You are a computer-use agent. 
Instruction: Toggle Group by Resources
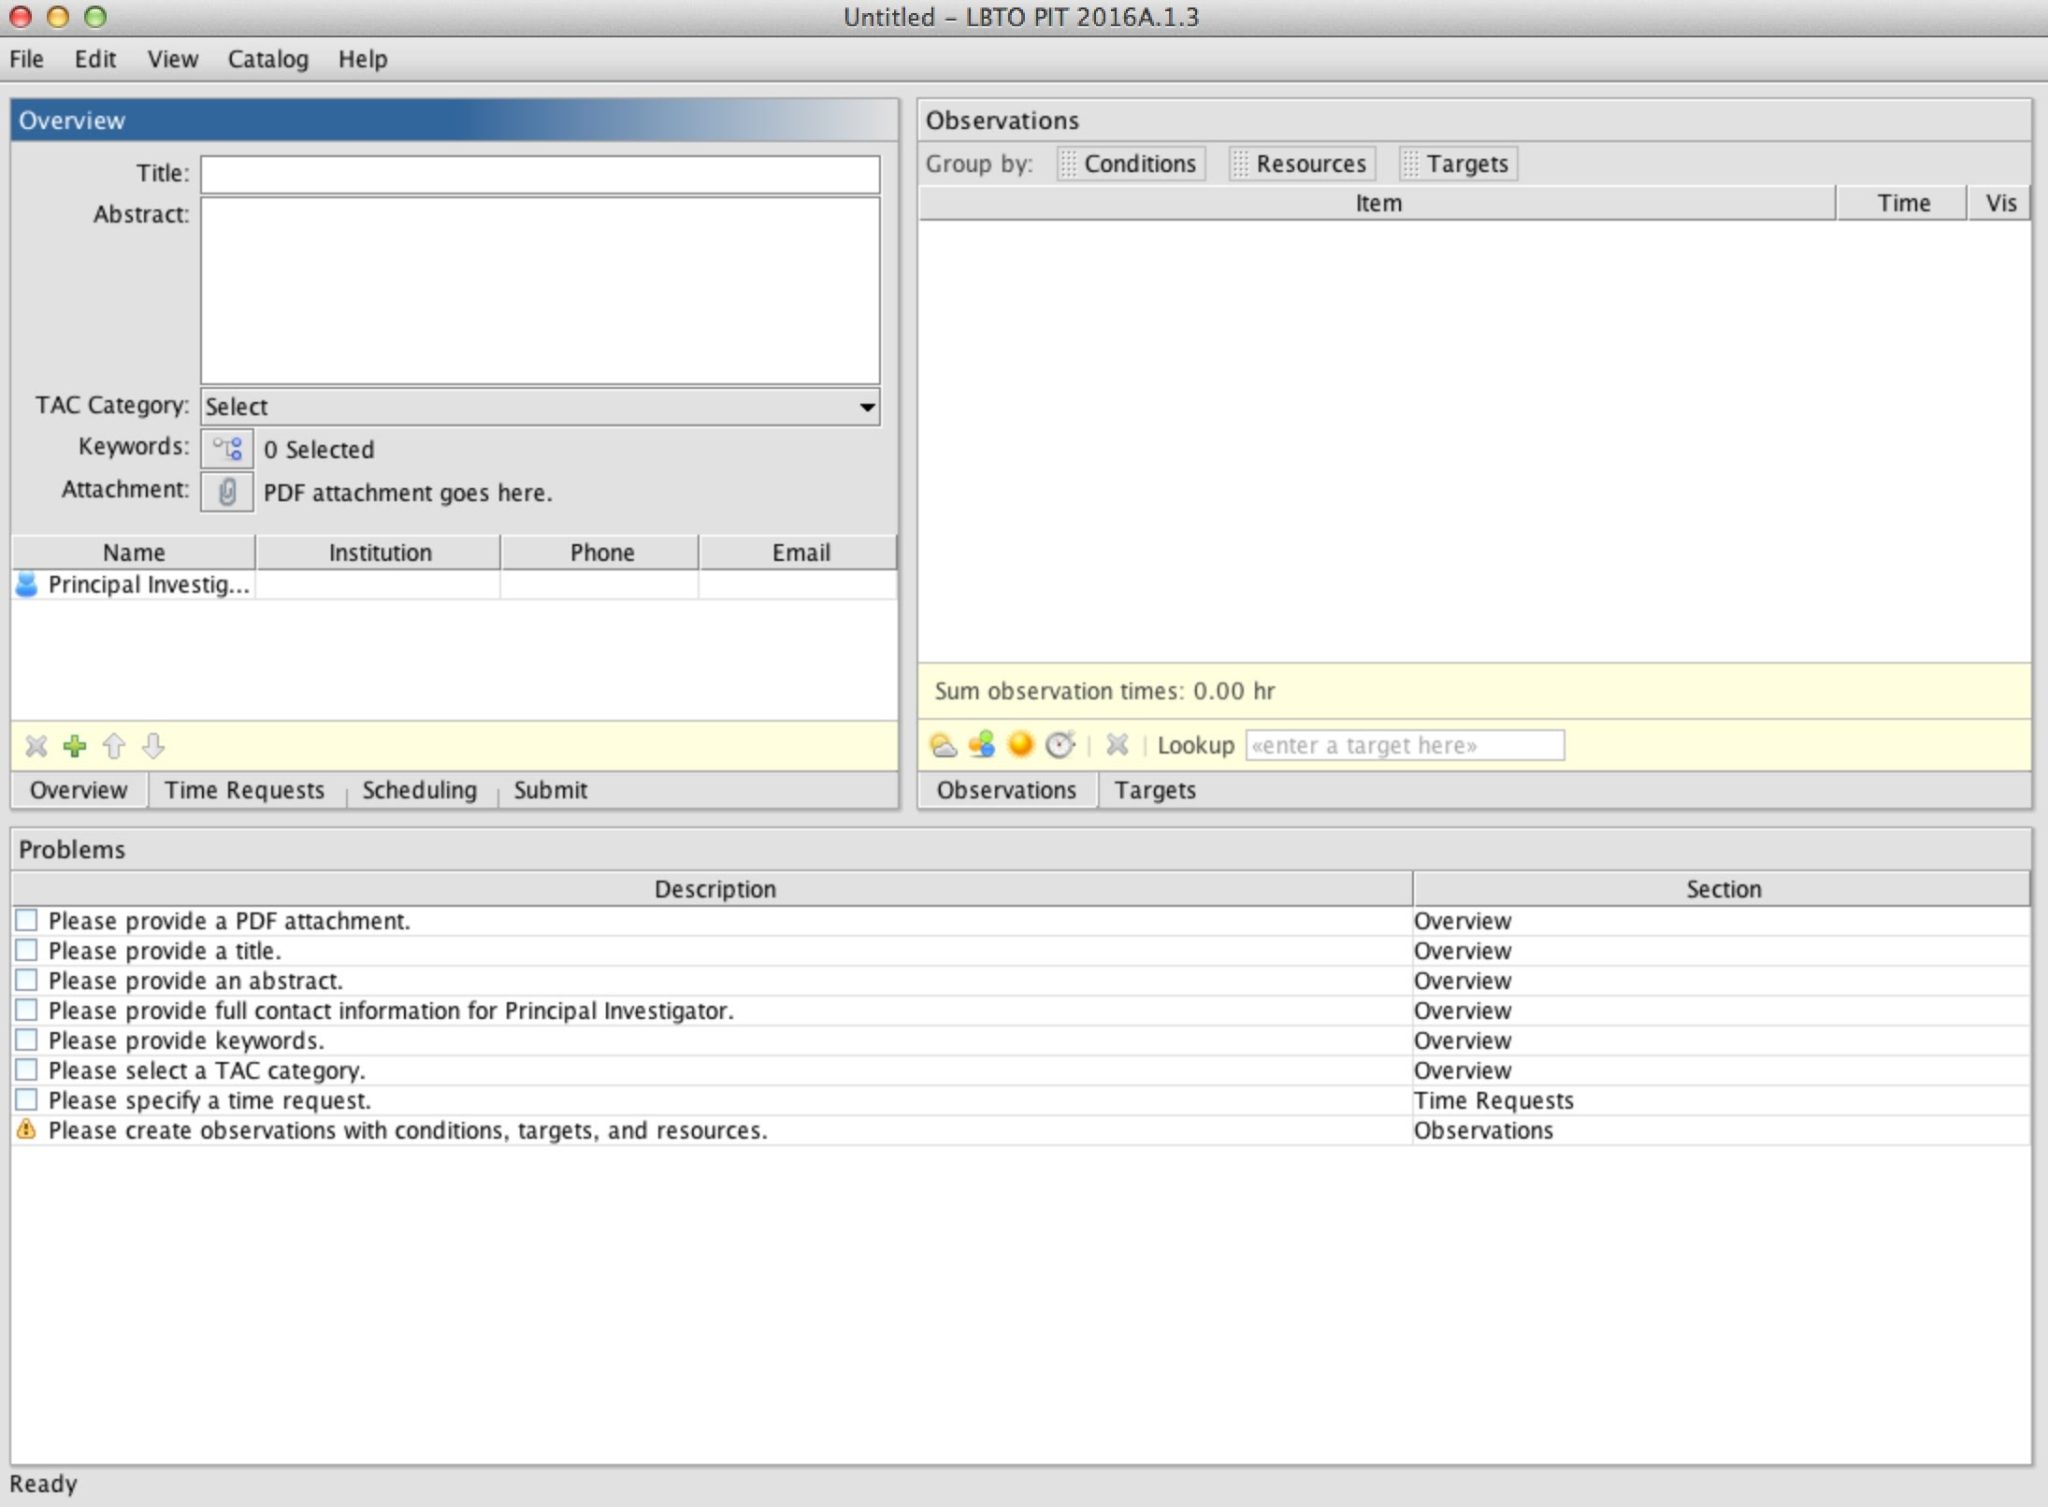click(1302, 163)
